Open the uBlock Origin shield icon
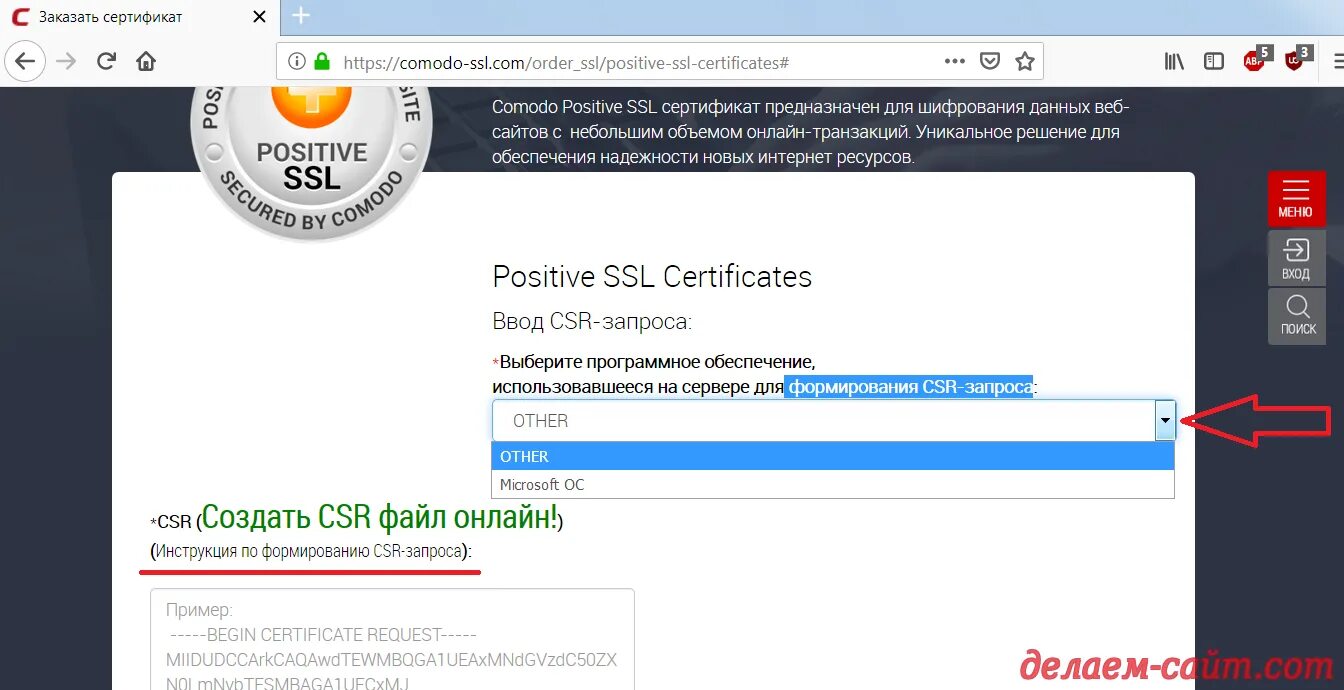1344x690 pixels. 1296,60
